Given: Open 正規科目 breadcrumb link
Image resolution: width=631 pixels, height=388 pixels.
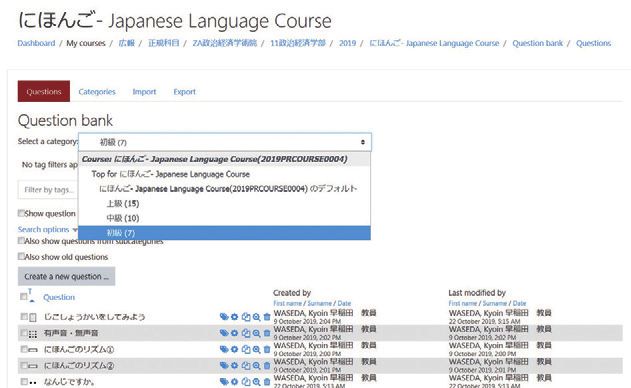Looking at the screenshot, I should pos(164,43).
